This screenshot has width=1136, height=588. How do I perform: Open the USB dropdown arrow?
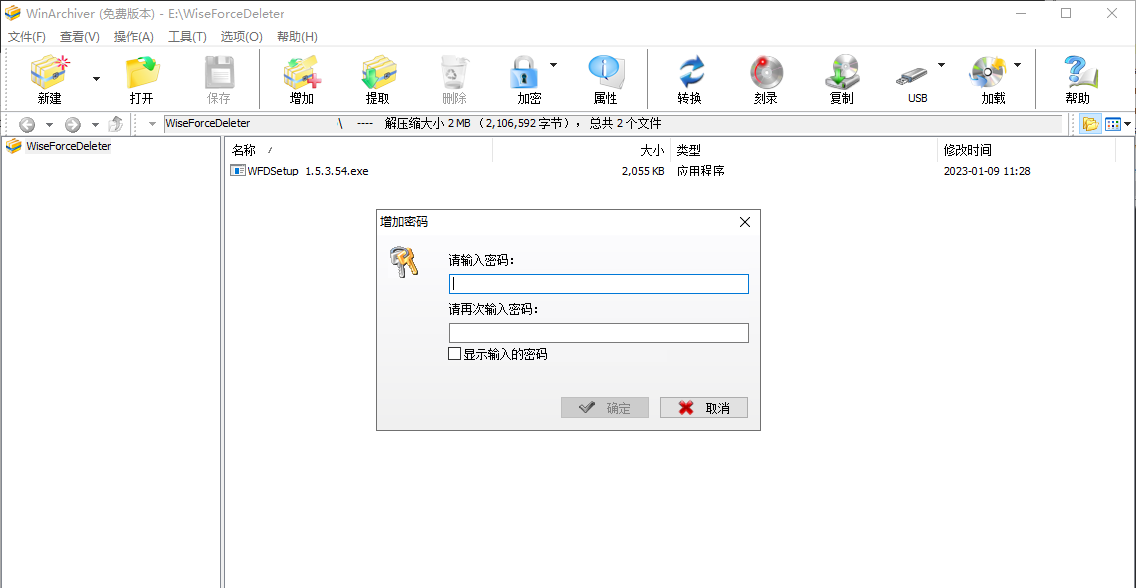click(x=942, y=65)
